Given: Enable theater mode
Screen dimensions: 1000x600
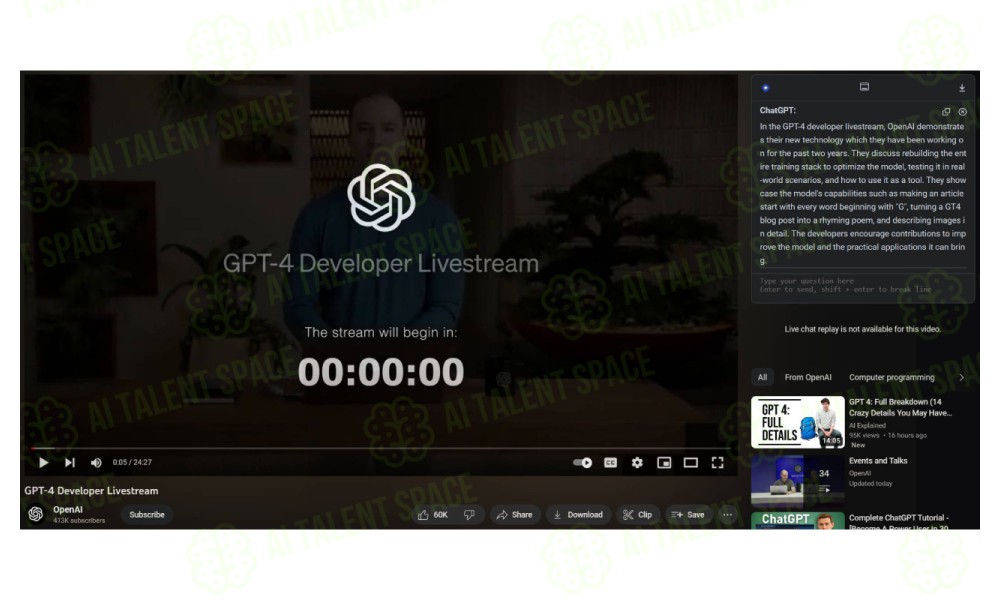Looking at the screenshot, I should pyautogui.click(x=691, y=462).
